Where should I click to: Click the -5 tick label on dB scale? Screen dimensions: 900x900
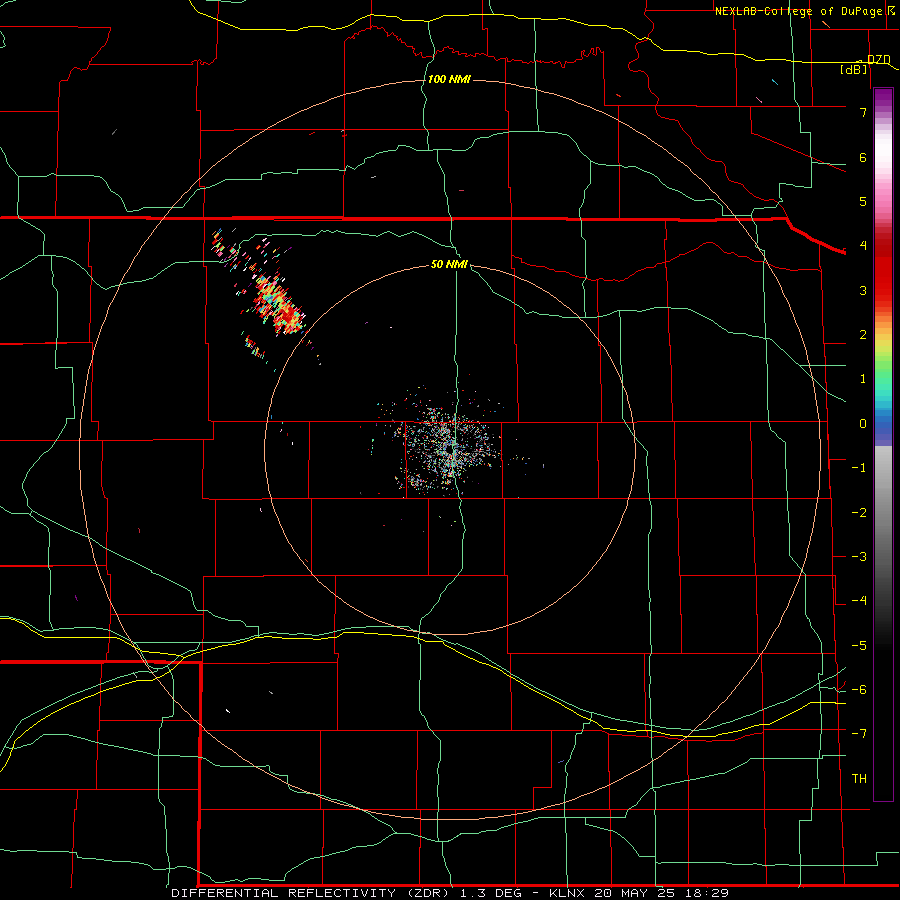(859, 646)
